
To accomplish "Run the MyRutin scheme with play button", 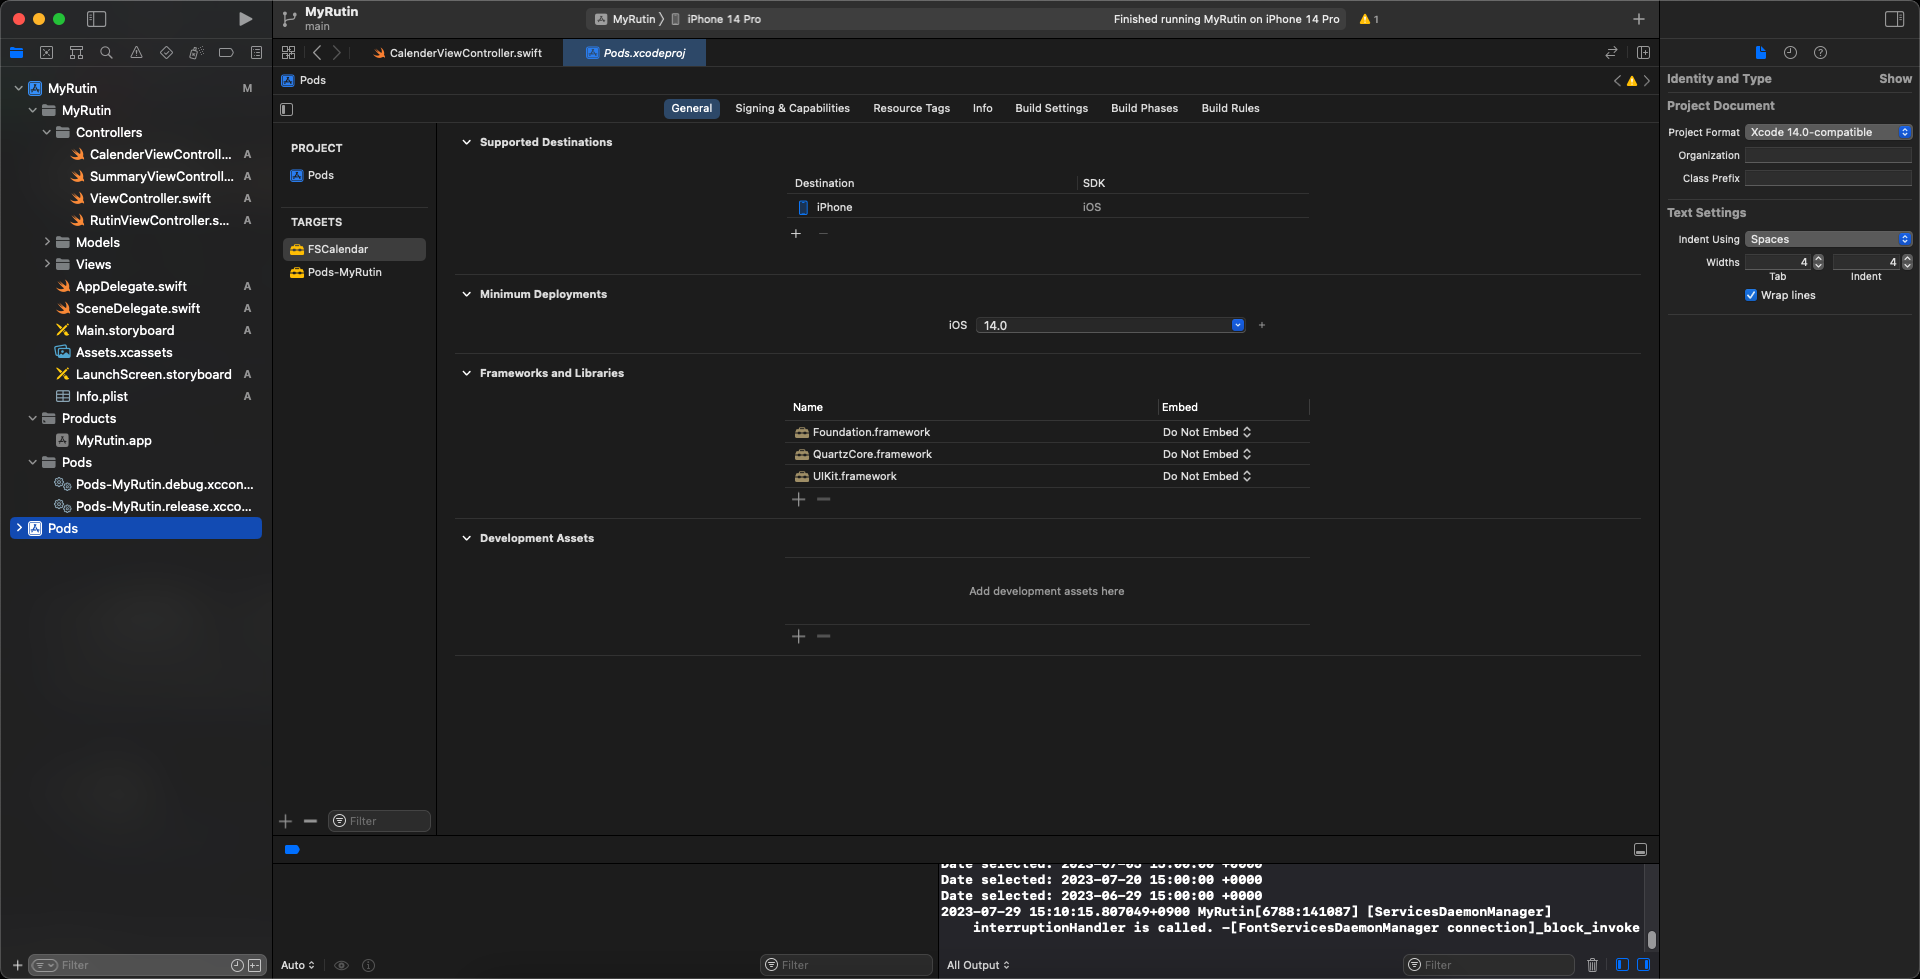I will pyautogui.click(x=245, y=19).
